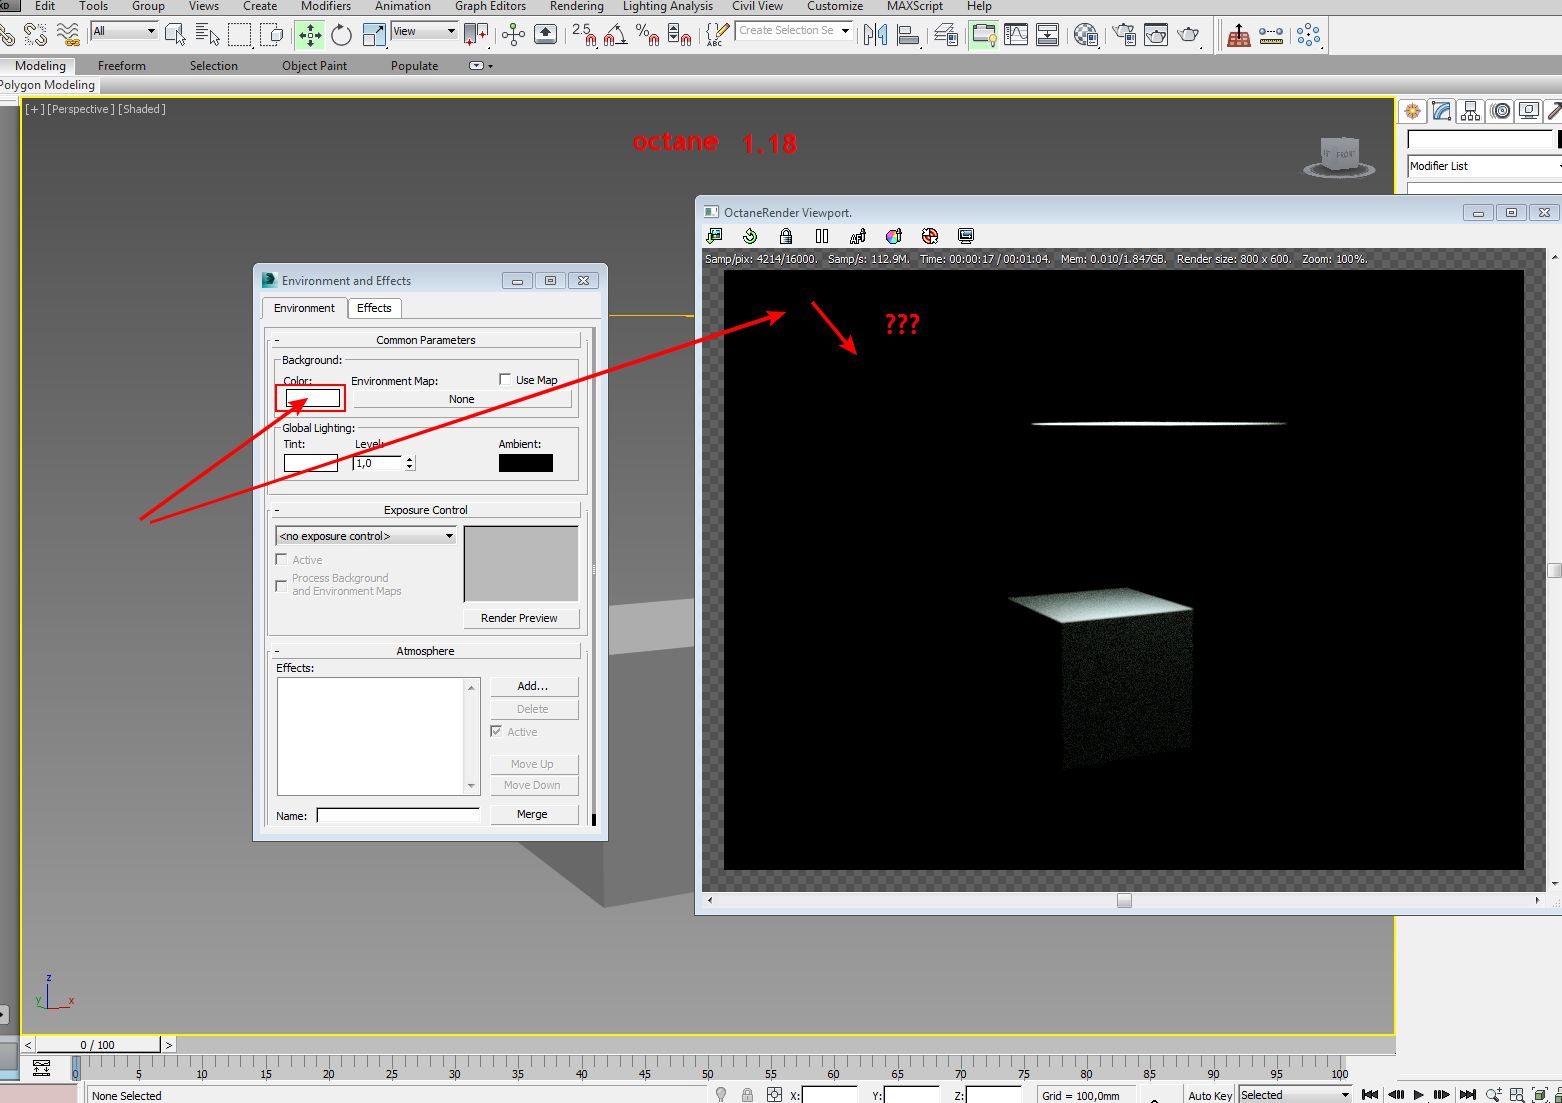Open the Display command panel tab

(1529, 111)
